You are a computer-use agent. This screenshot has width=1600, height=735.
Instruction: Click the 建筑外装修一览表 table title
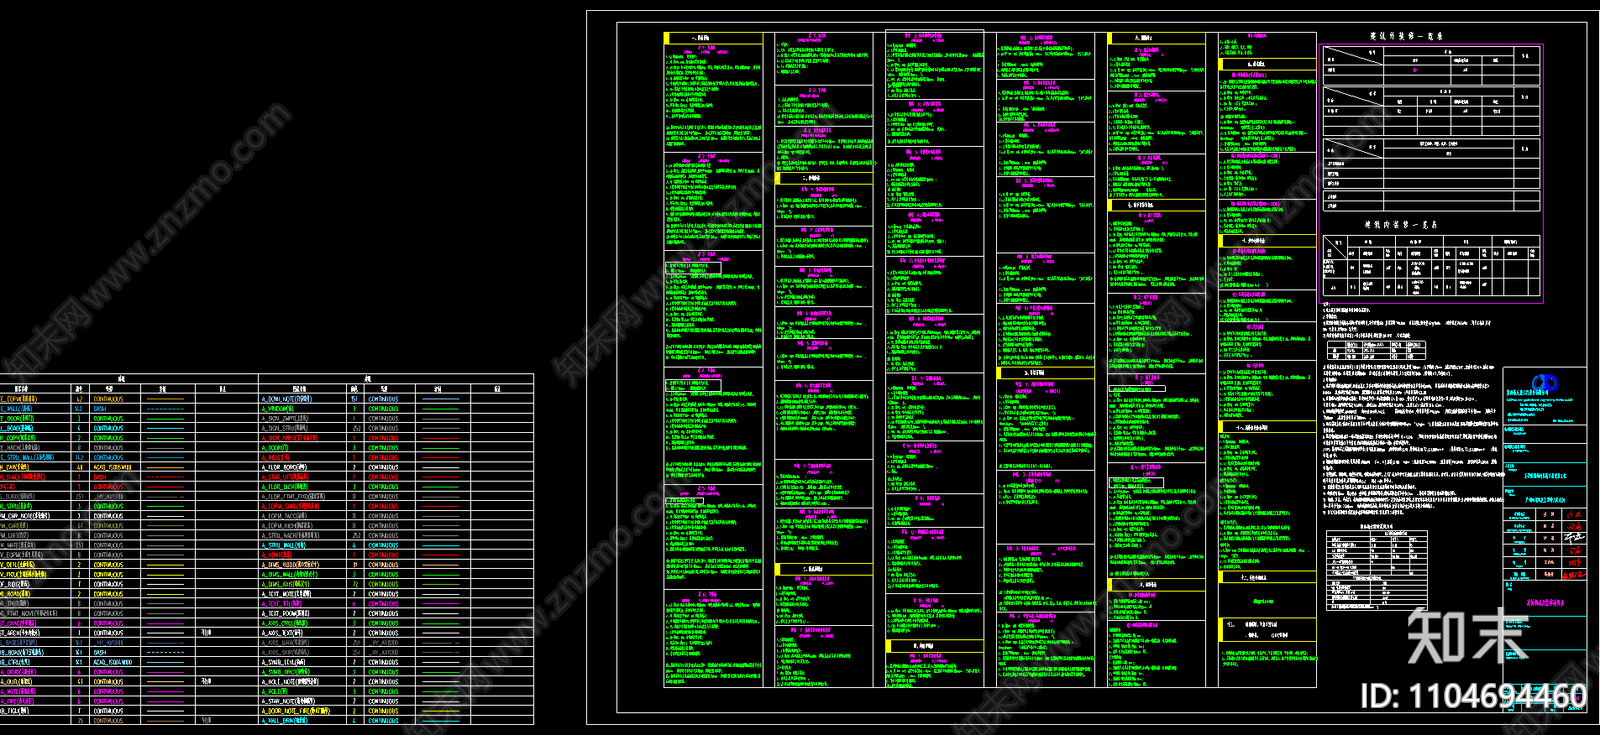(x=1406, y=36)
